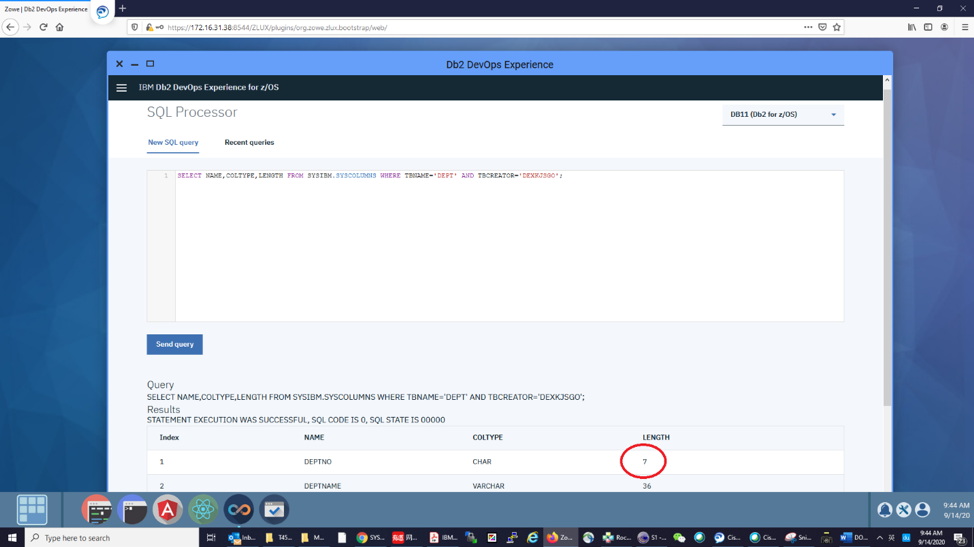Viewport: 974px width, 547px height.
Task: Open Firefox account icon
Action: pos(944,27)
